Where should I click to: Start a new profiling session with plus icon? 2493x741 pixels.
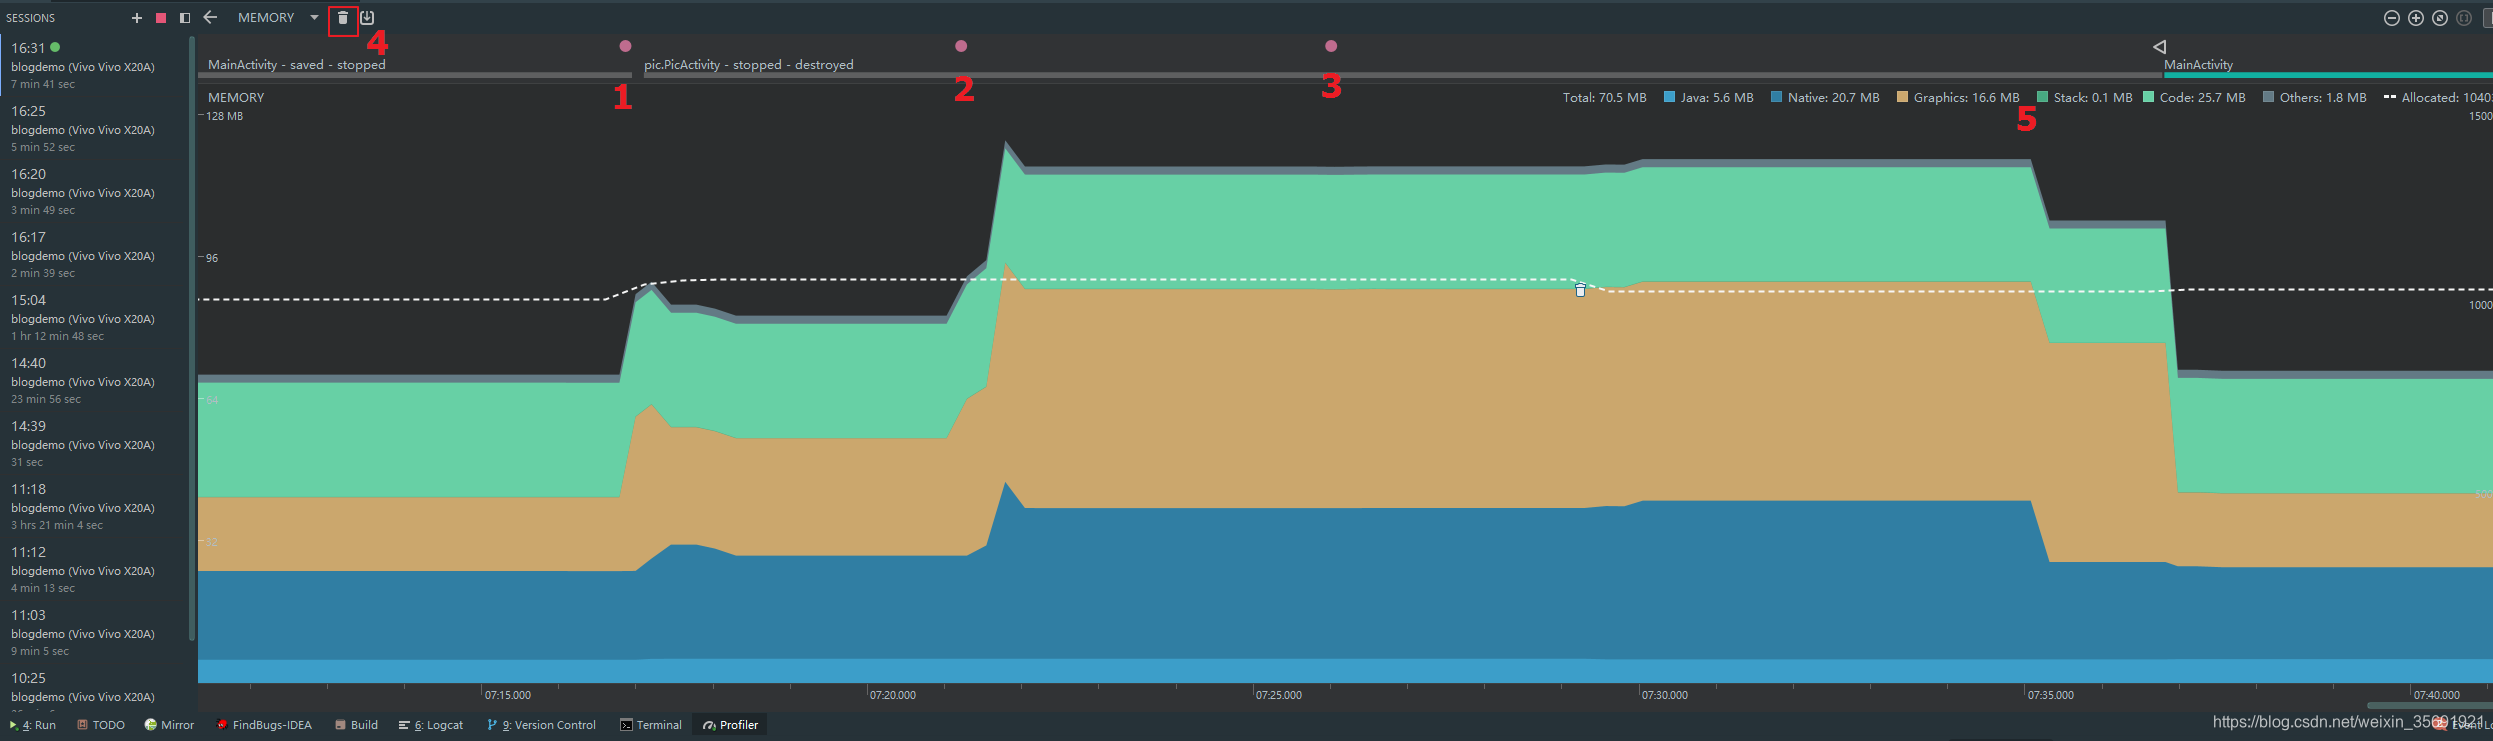point(137,18)
